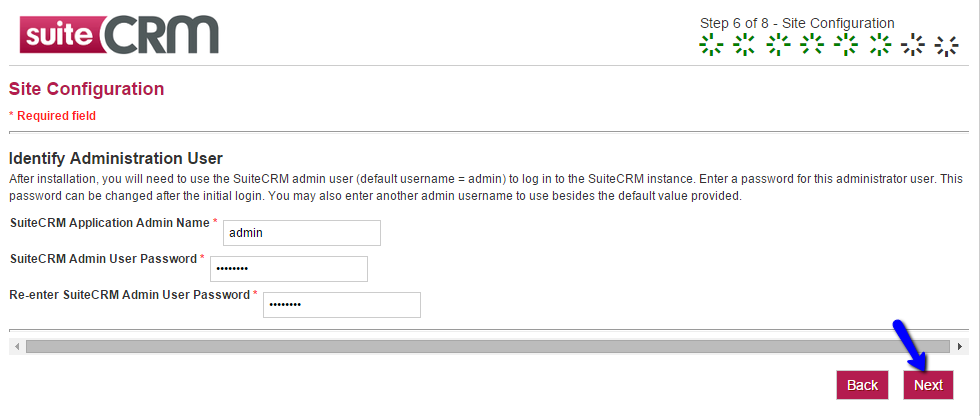The image size is (980, 416).
Task: Click the seventh (dark) step progress icon
Action: [x=913, y=46]
